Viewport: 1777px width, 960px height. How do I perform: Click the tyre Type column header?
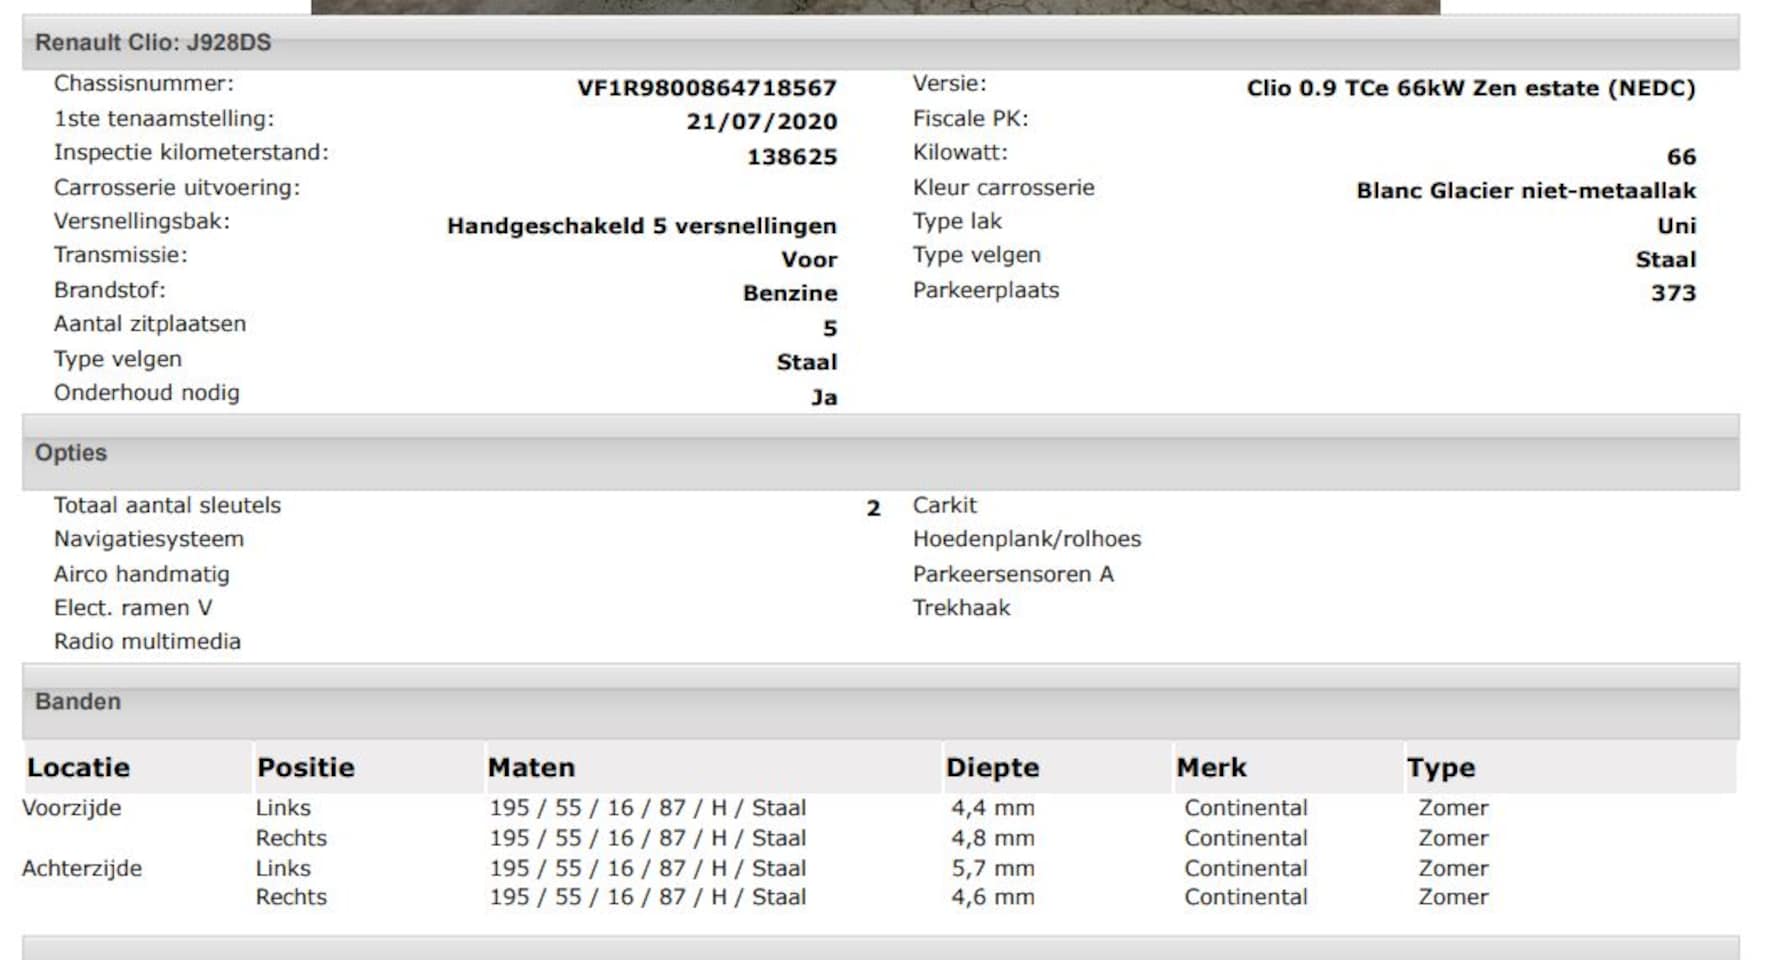coord(1440,768)
